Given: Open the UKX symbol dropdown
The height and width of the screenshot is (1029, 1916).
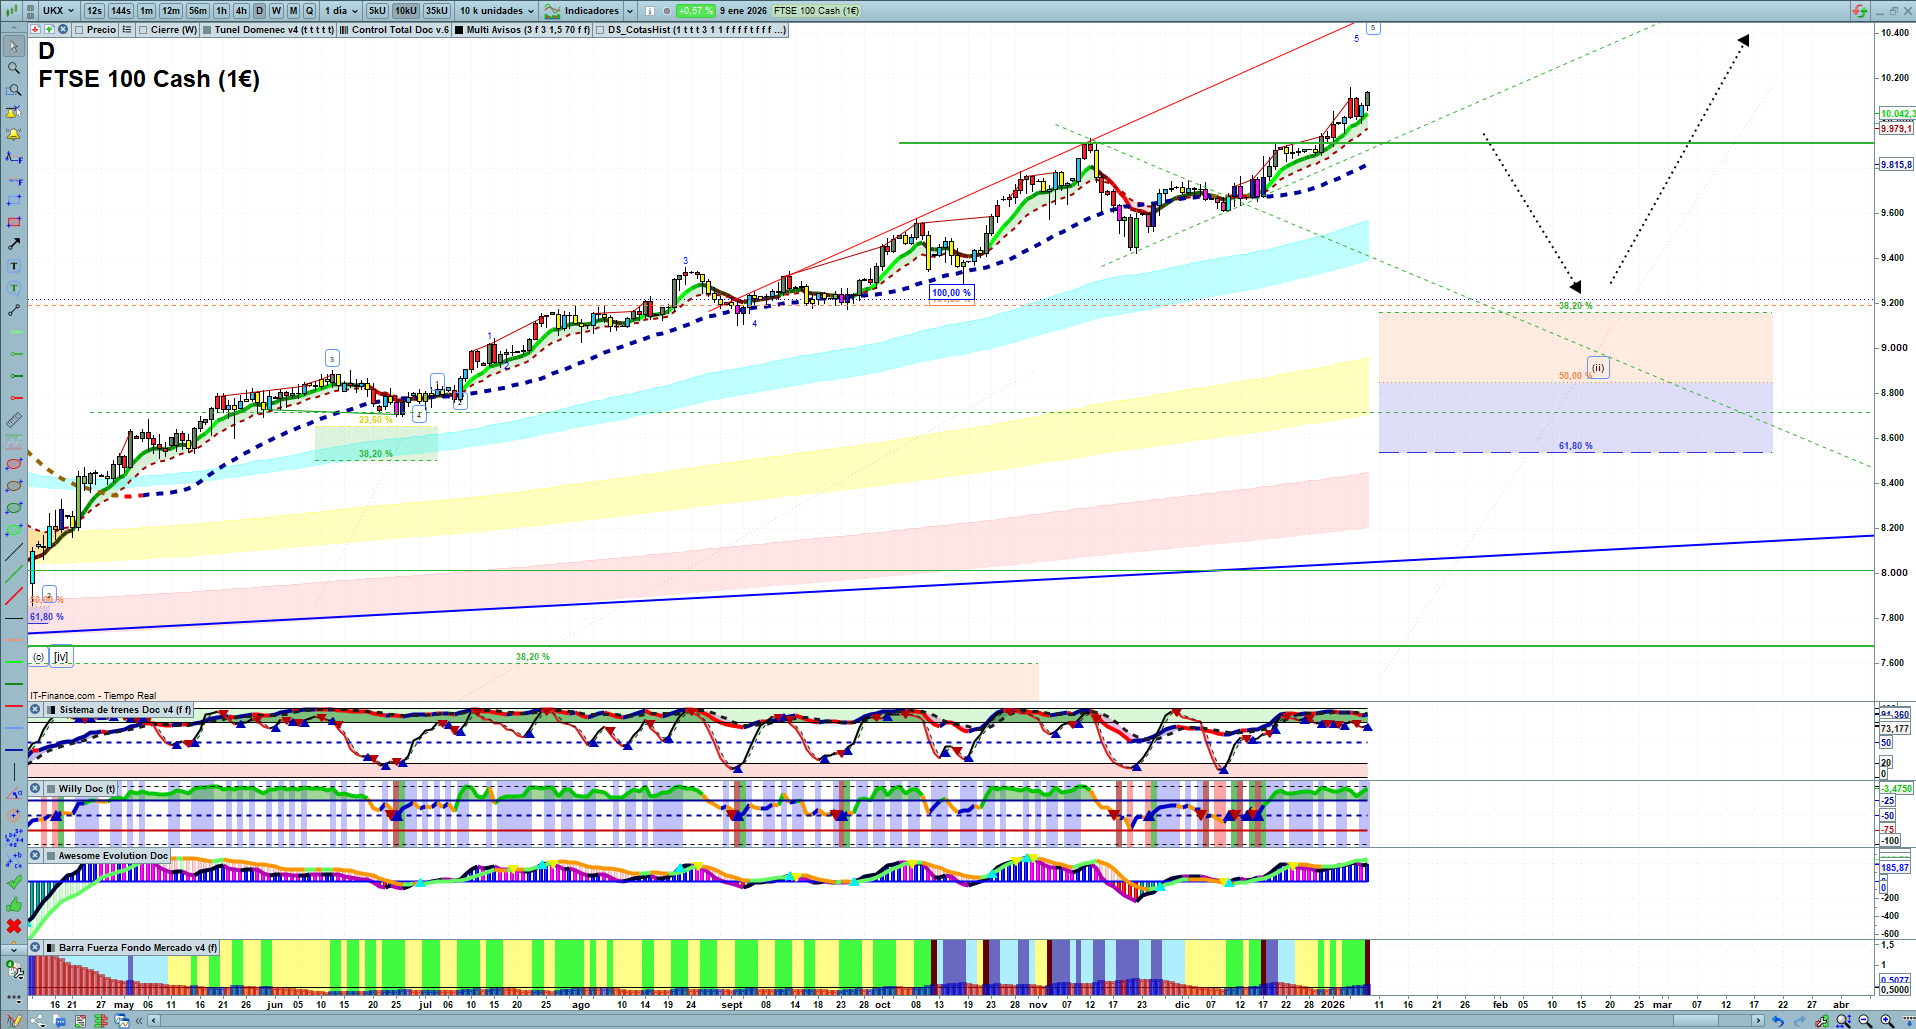Looking at the screenshot, I should point(58,11).
